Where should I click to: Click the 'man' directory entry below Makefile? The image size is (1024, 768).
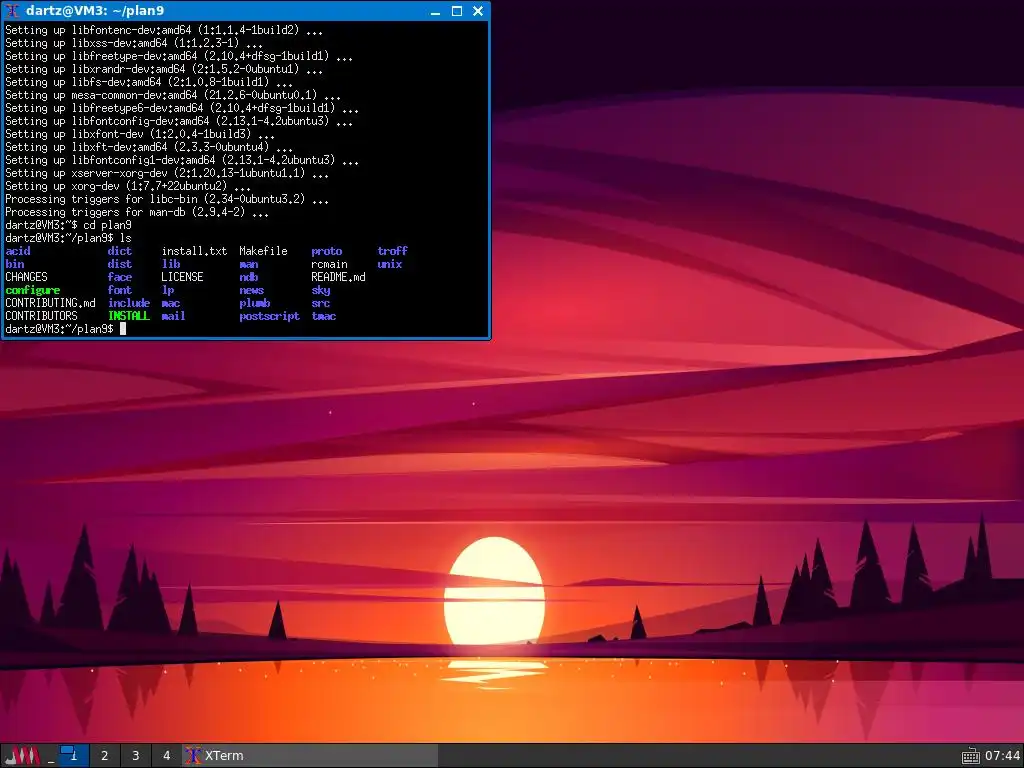coord(249,264)
